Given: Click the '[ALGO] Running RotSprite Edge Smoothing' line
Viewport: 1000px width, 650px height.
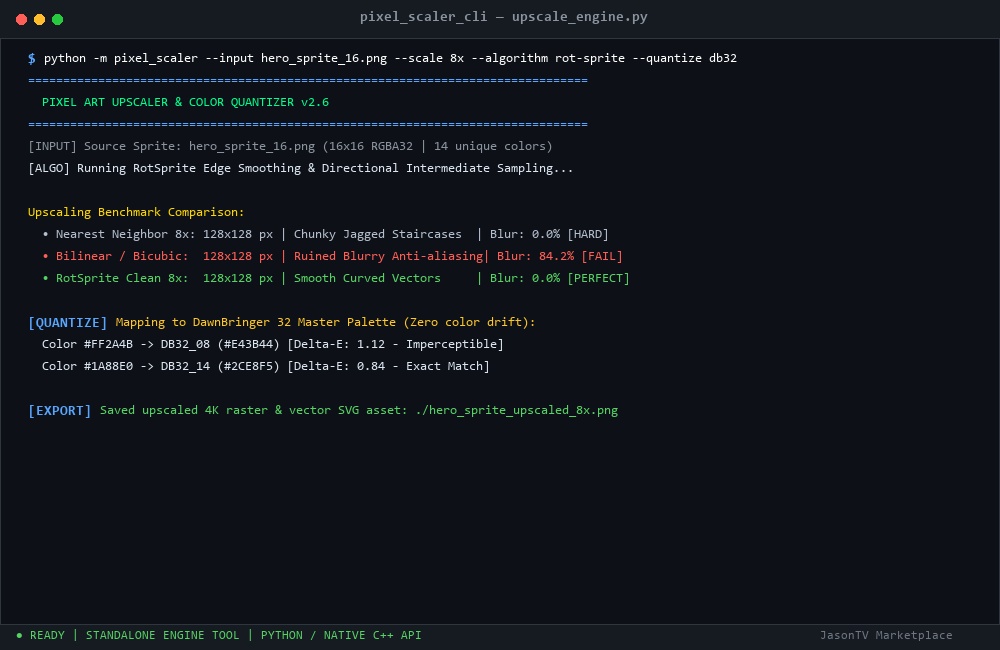Looking at the screenshot, I should point(300,168).
